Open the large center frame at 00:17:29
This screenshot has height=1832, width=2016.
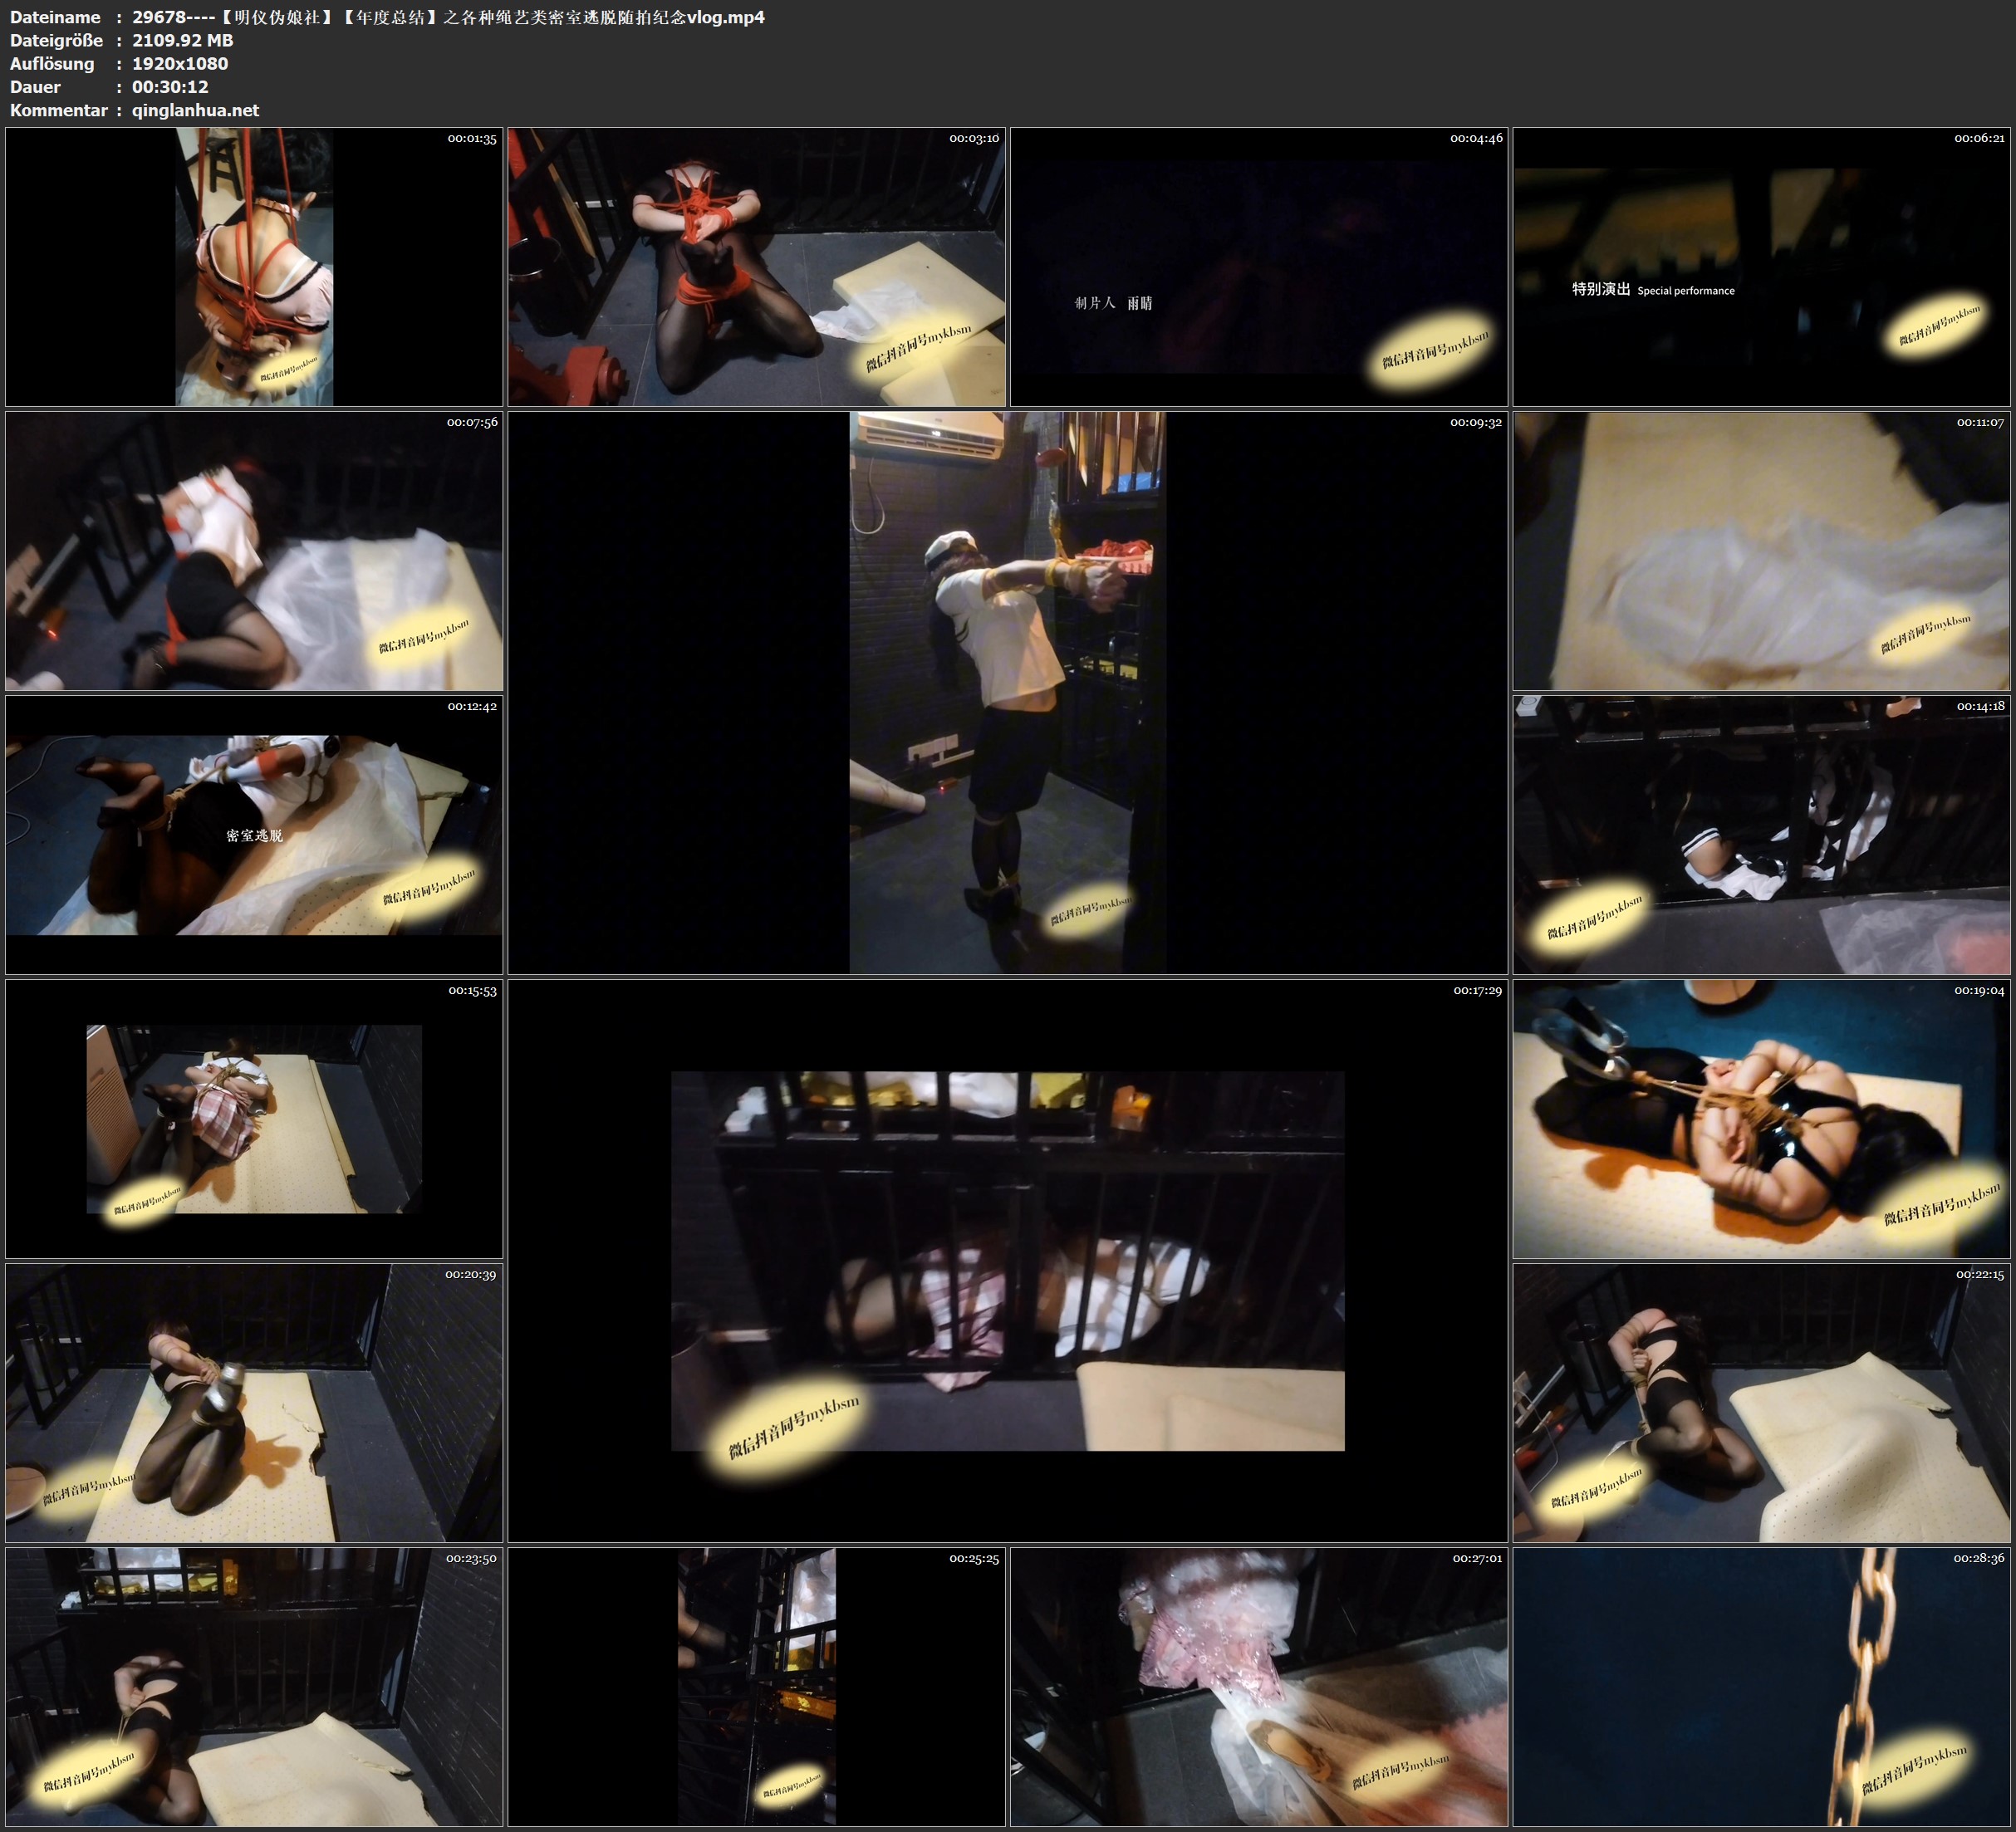[1007, 1260]
